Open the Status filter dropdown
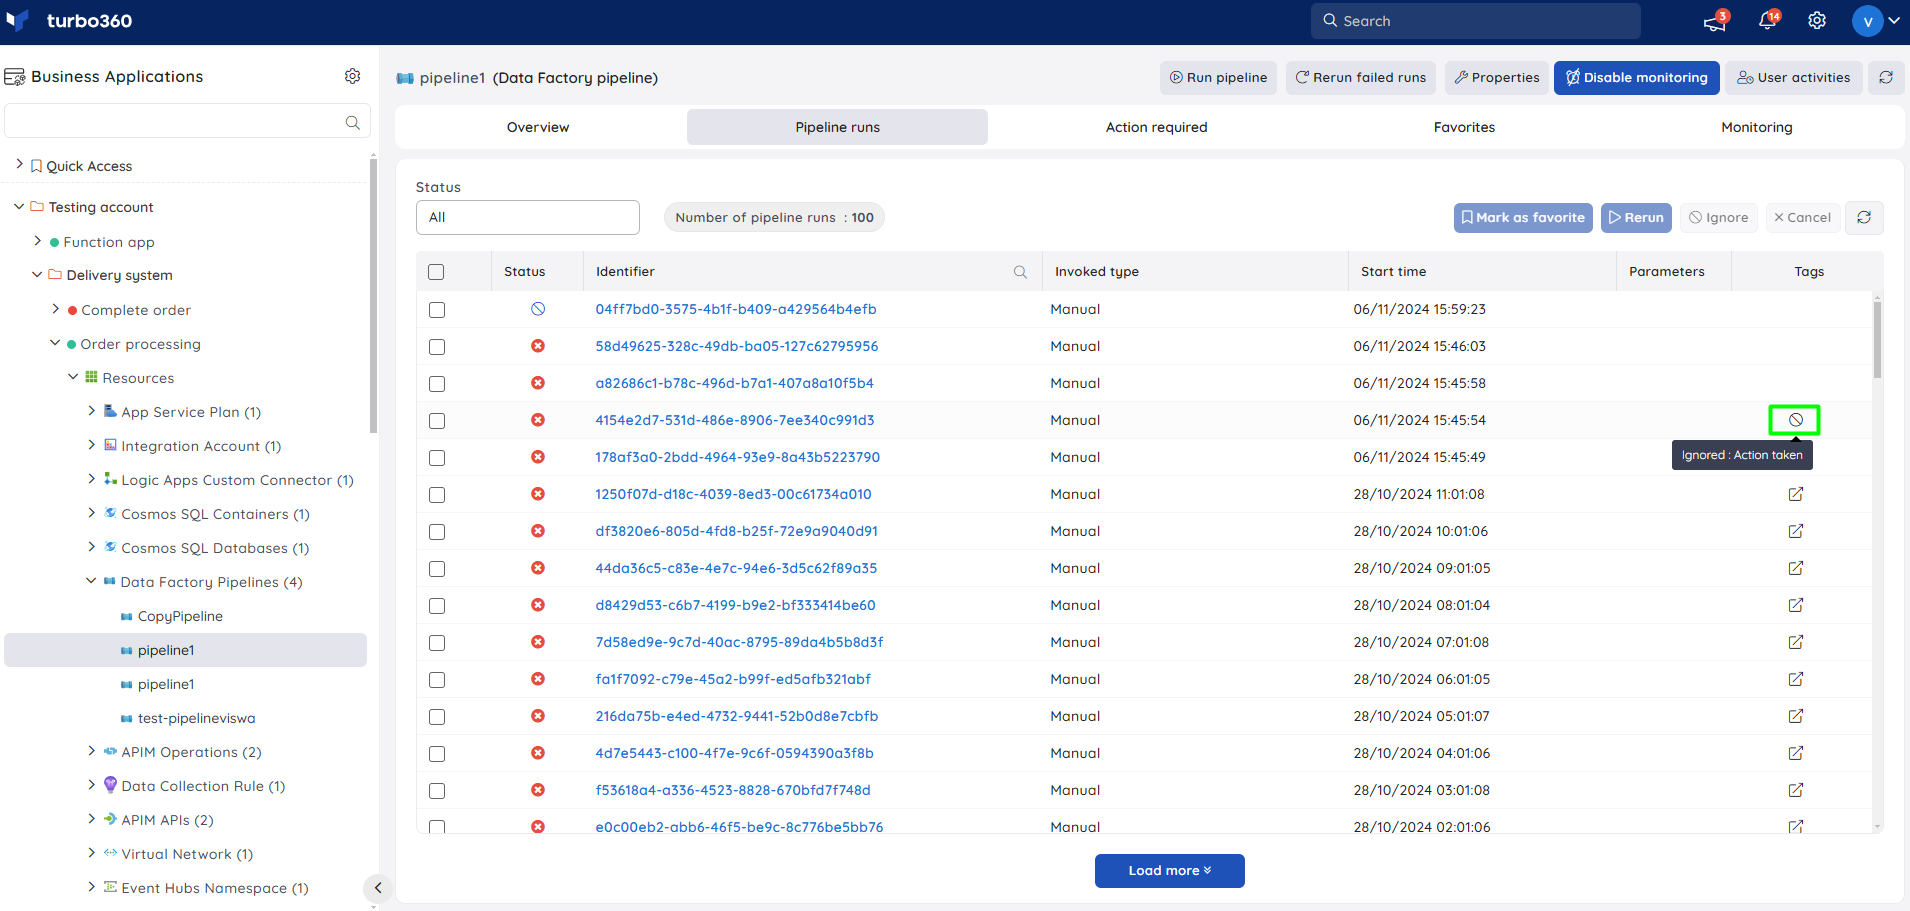This screenshot has height=911, width=1910. pos(527,217)
